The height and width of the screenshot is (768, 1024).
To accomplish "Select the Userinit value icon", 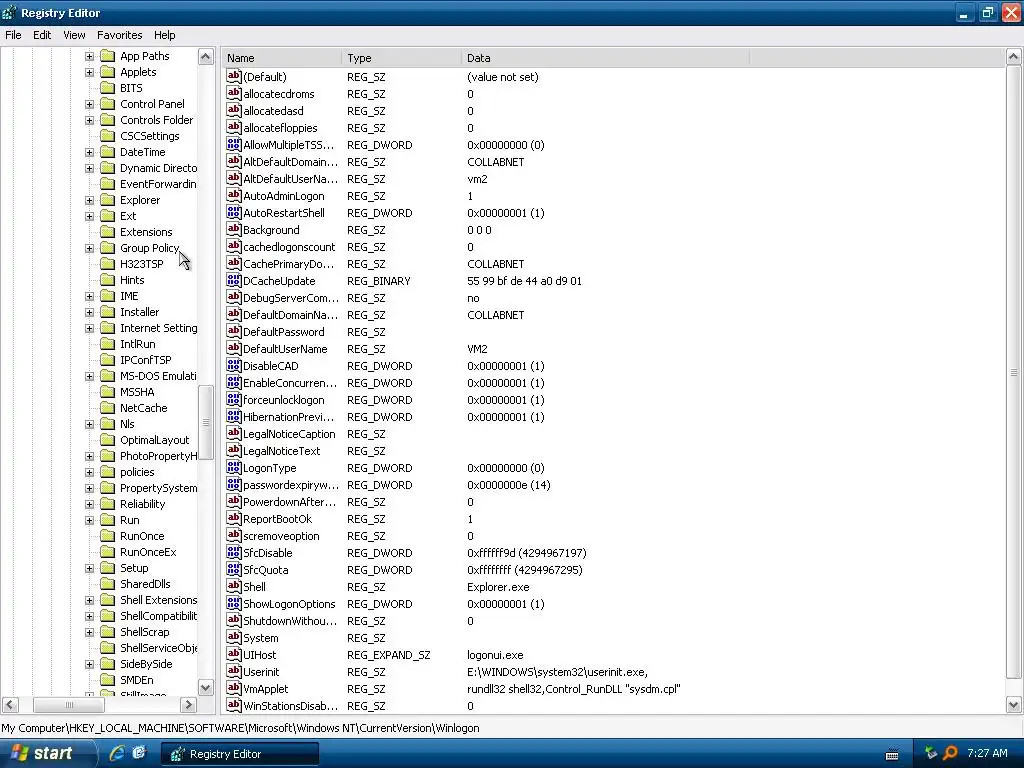I will pos(234,671).
